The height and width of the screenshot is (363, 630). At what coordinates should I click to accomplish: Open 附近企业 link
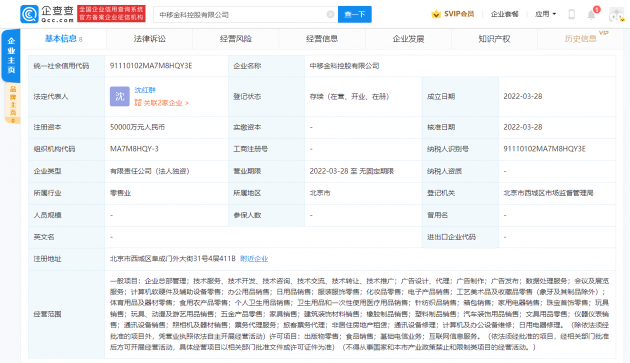click(x=254, y=258)
